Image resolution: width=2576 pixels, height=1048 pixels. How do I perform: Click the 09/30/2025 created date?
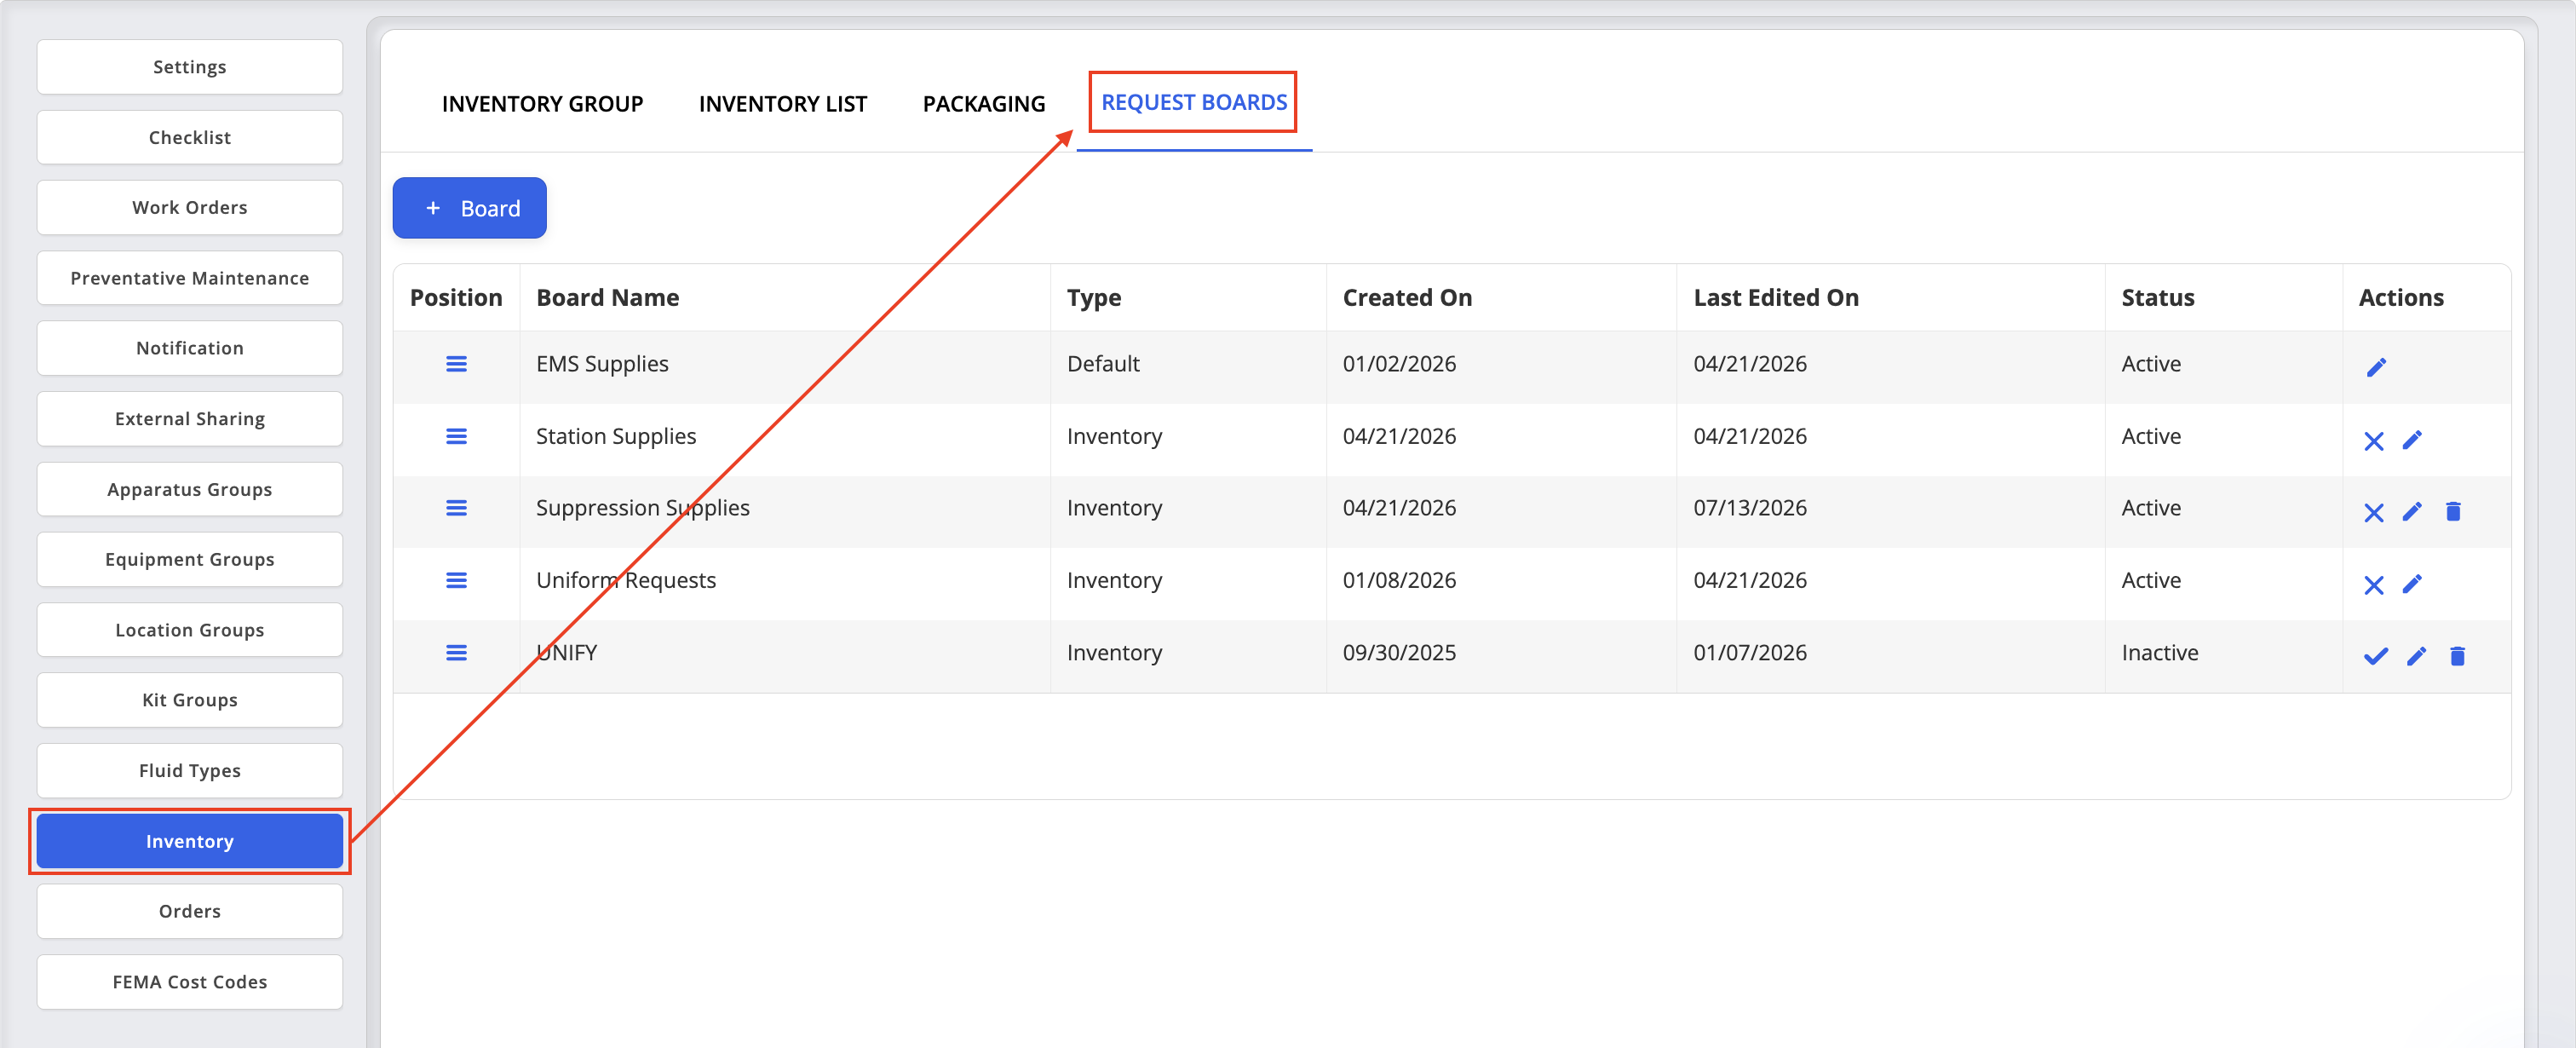click(x=1398, y=653)
